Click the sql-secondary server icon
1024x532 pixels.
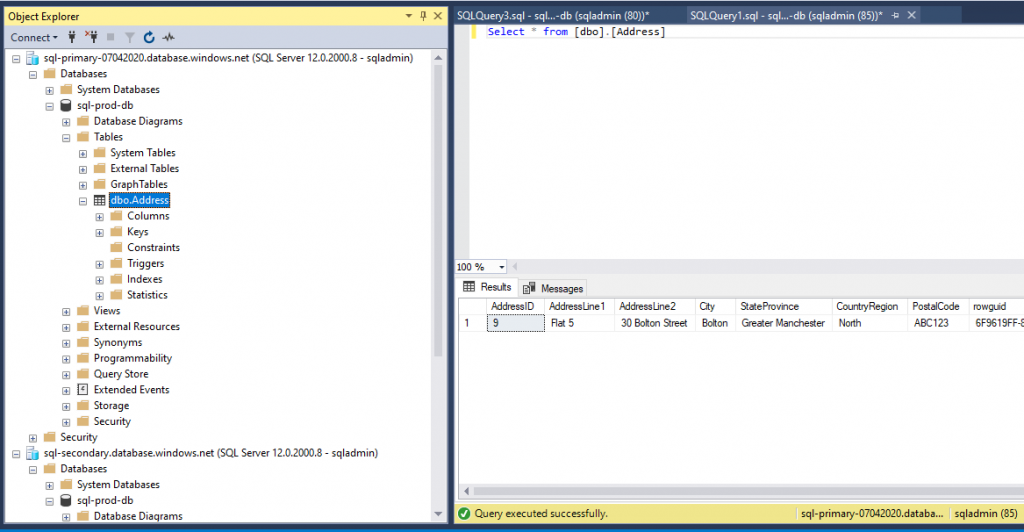pyautogui.click(x=32, y=453)
